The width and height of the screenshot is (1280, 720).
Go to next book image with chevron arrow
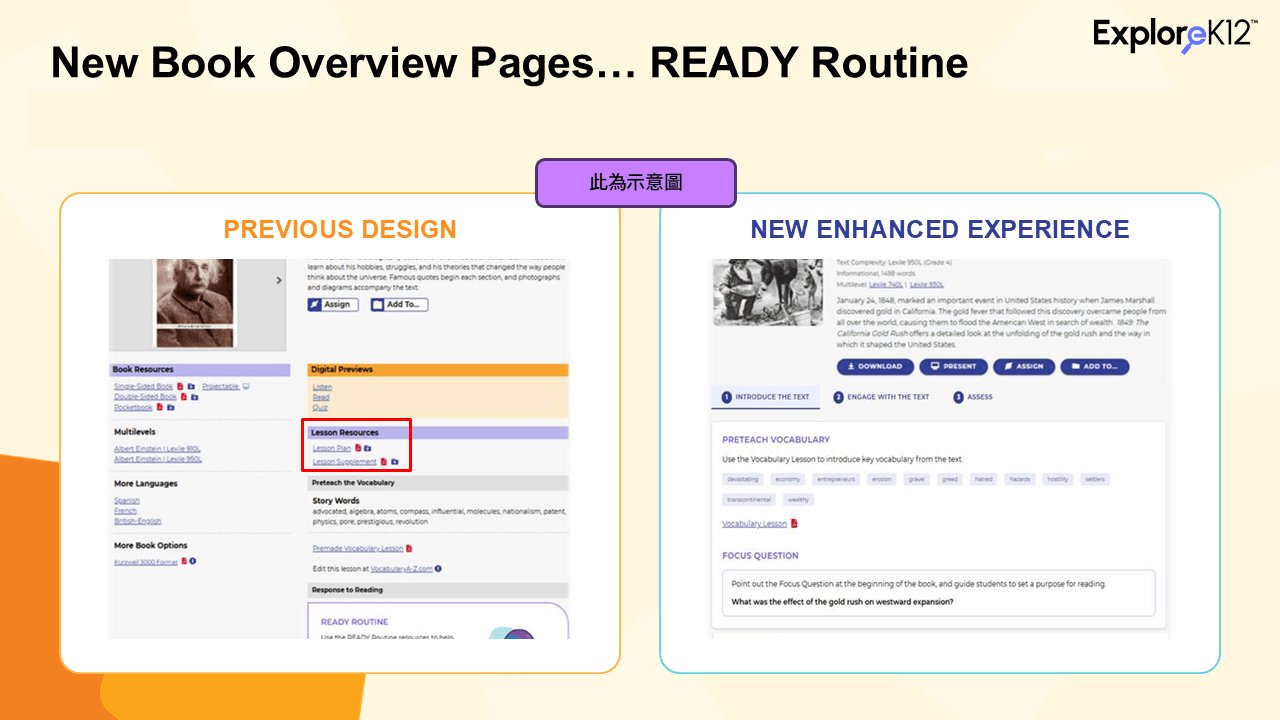pyautogui.click(x=279, y=281)
